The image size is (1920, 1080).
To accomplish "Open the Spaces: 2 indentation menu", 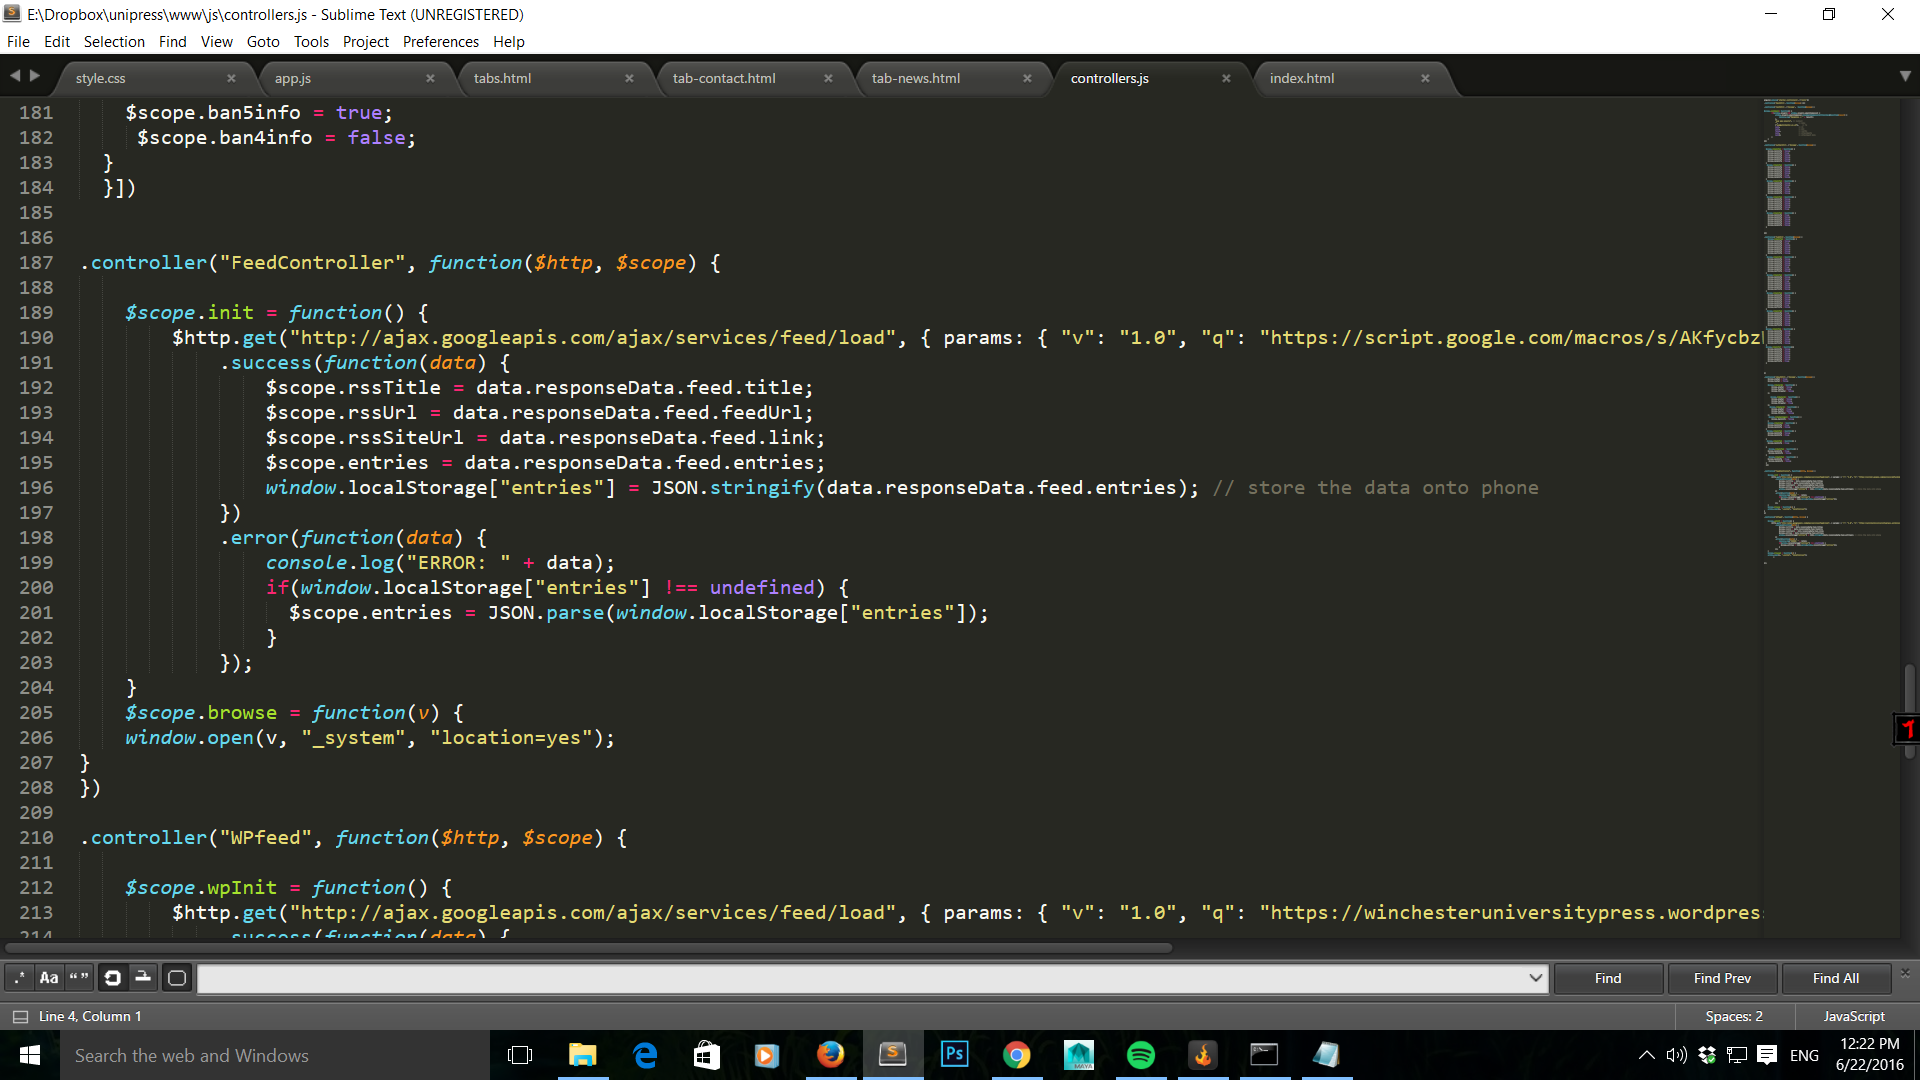I will click(1734, 1016).
